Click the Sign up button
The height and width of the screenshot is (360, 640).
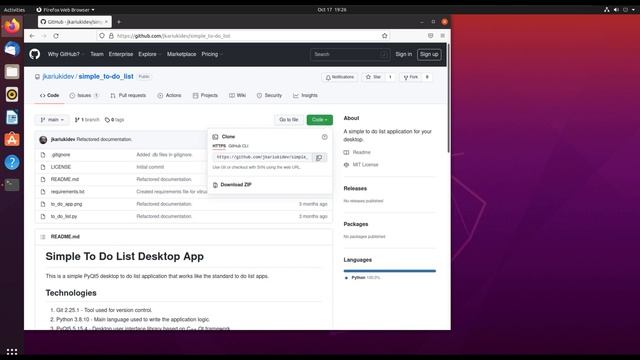429,54
